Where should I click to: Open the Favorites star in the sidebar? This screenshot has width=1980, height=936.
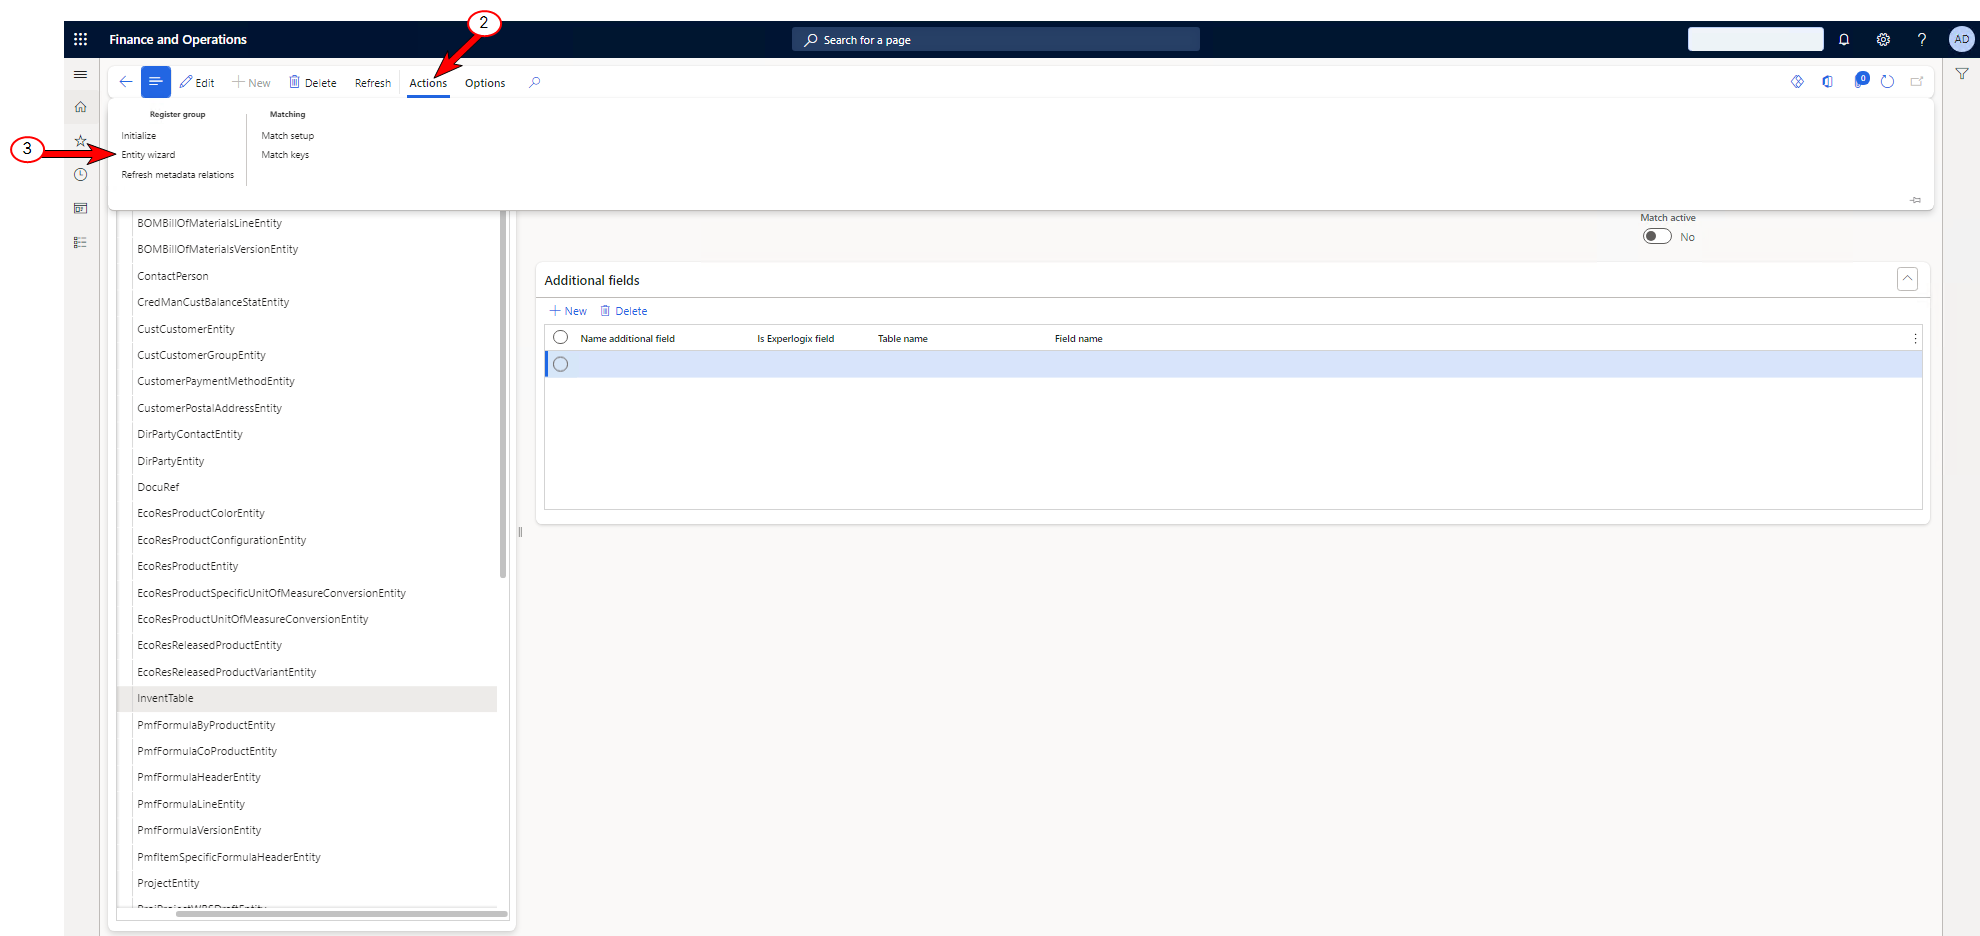click(81, 141)
